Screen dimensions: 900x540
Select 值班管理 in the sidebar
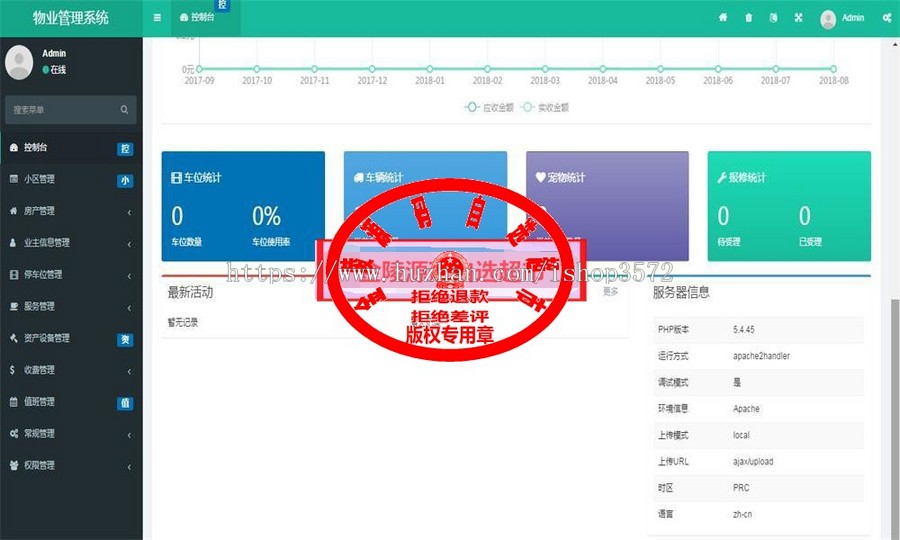pos(71,402)
